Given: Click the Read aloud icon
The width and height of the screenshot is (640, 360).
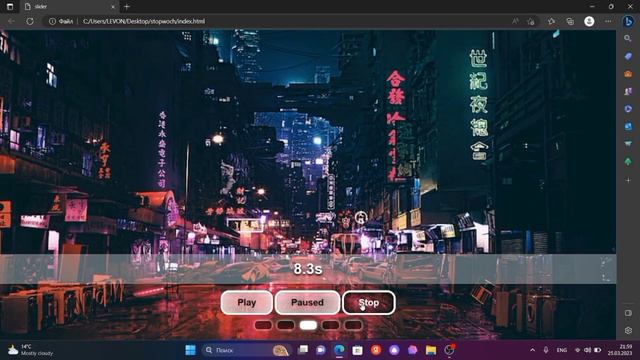Looking at the screenshot, I should pyautogui.click(x=515, y=21).
